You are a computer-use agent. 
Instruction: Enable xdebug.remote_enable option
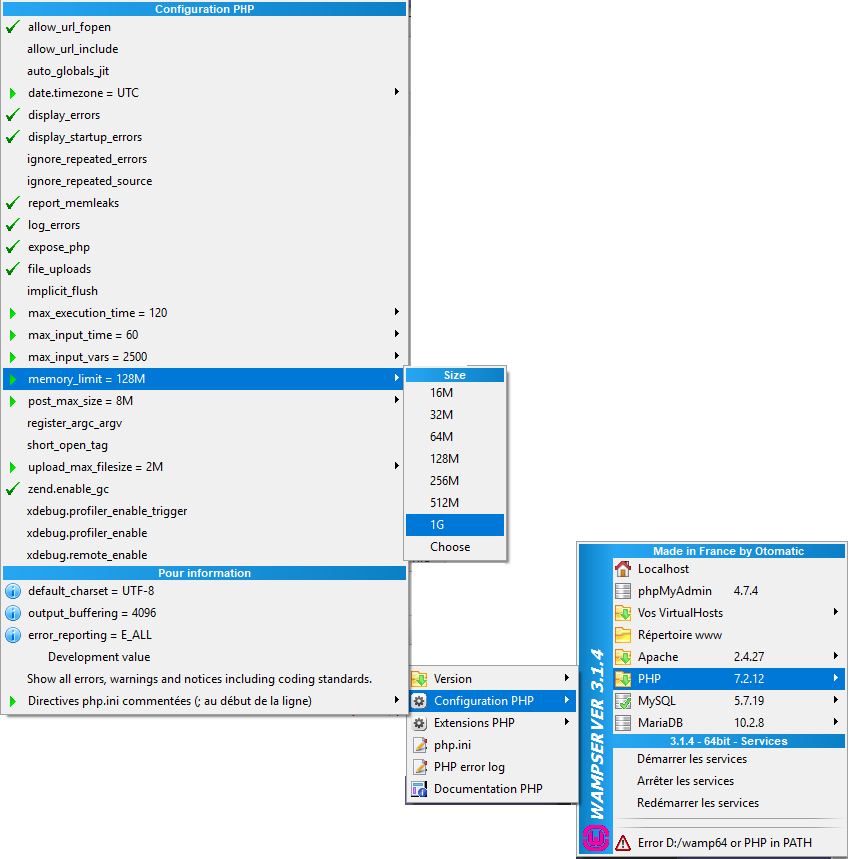[204, 555]
